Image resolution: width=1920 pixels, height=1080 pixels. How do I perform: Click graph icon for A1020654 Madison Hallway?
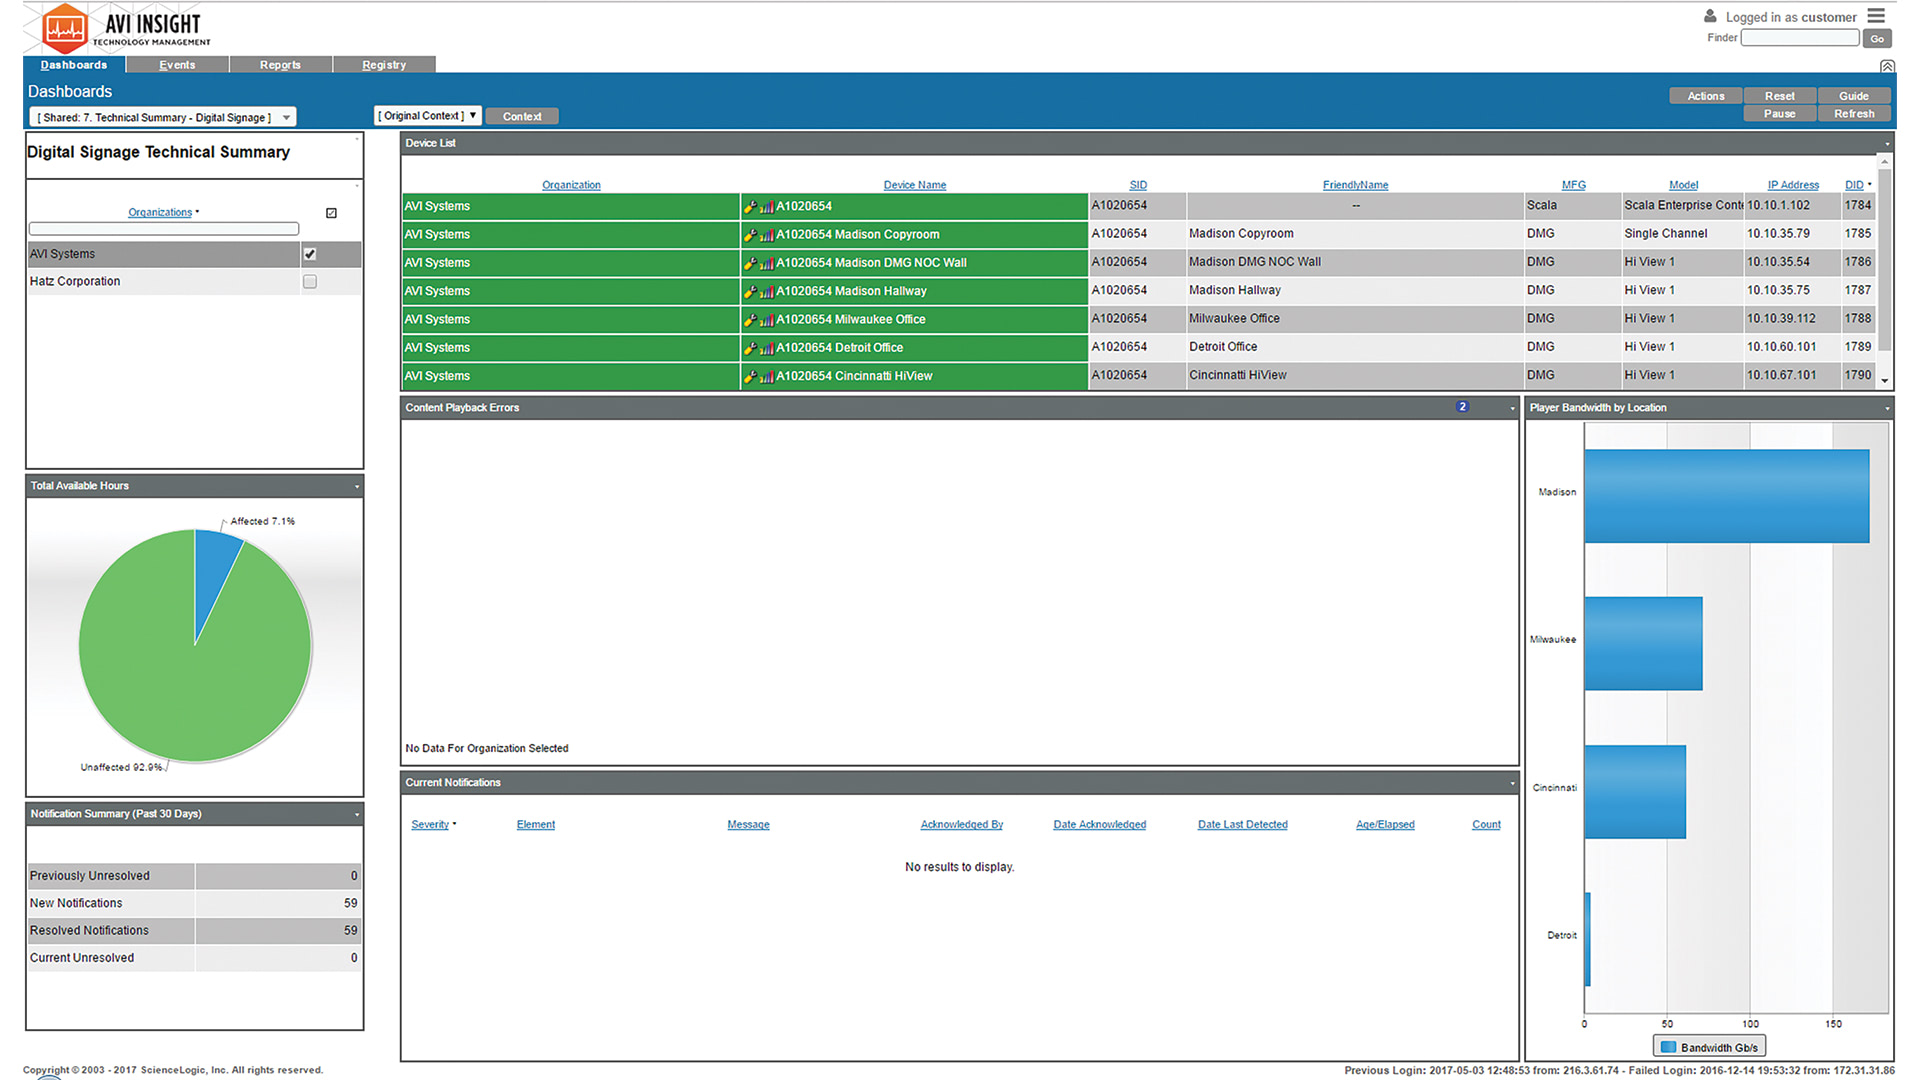click(767, 292)
